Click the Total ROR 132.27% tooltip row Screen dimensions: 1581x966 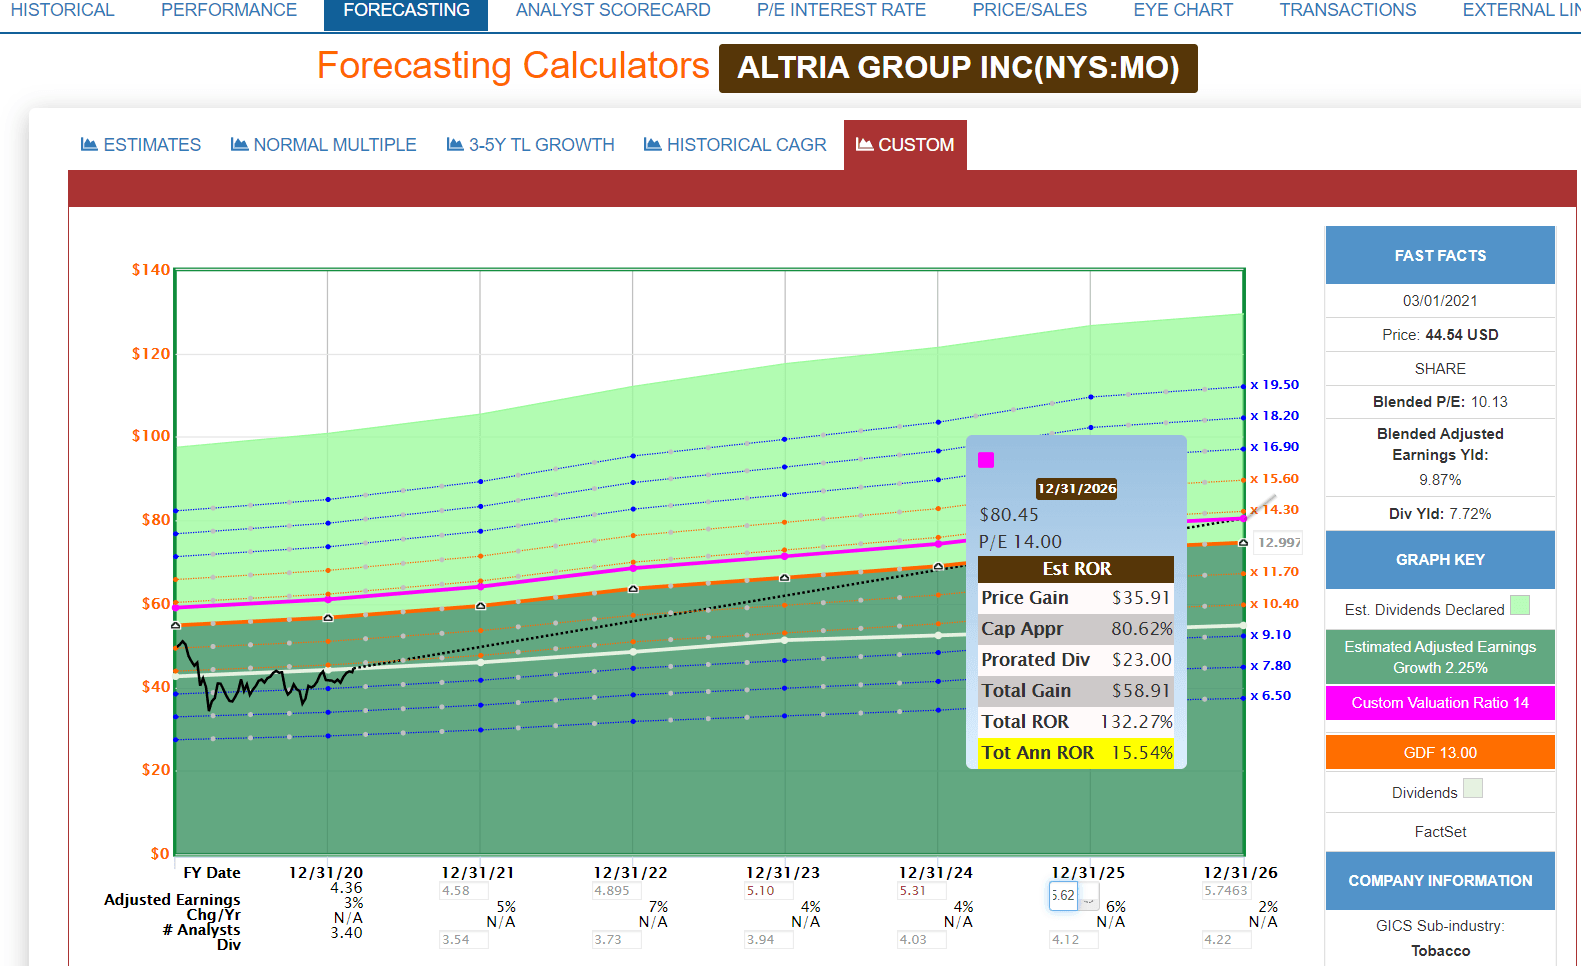(x=1076, y=722)
